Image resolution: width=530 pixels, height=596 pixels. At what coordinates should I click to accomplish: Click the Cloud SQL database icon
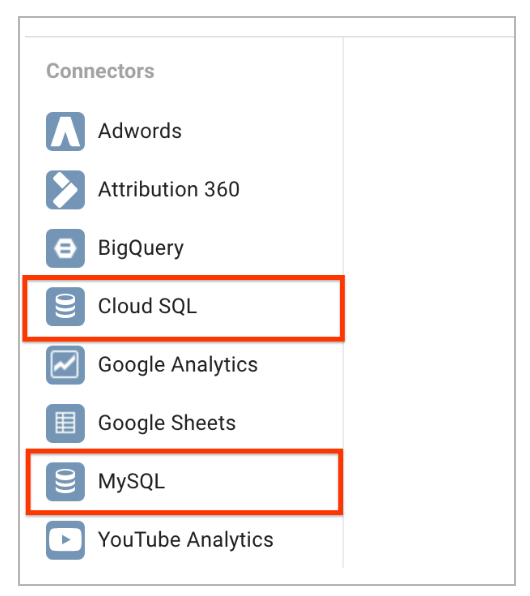[x=65, y=306]
